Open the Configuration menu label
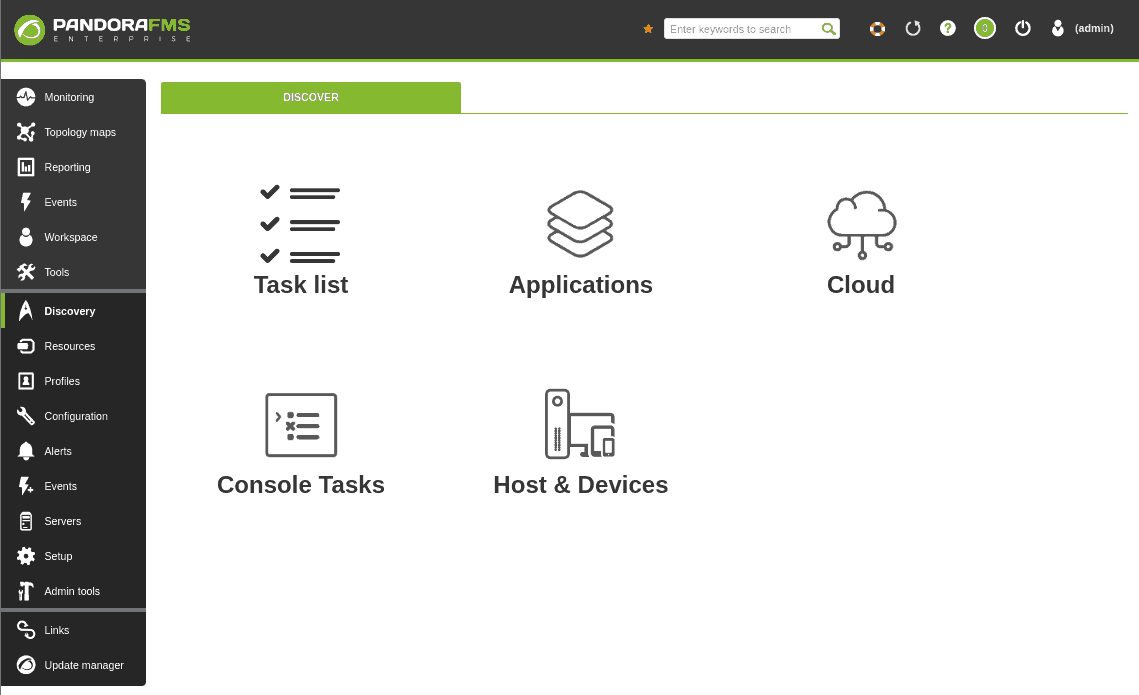The image size is (1139, 695). coord(76,416)
